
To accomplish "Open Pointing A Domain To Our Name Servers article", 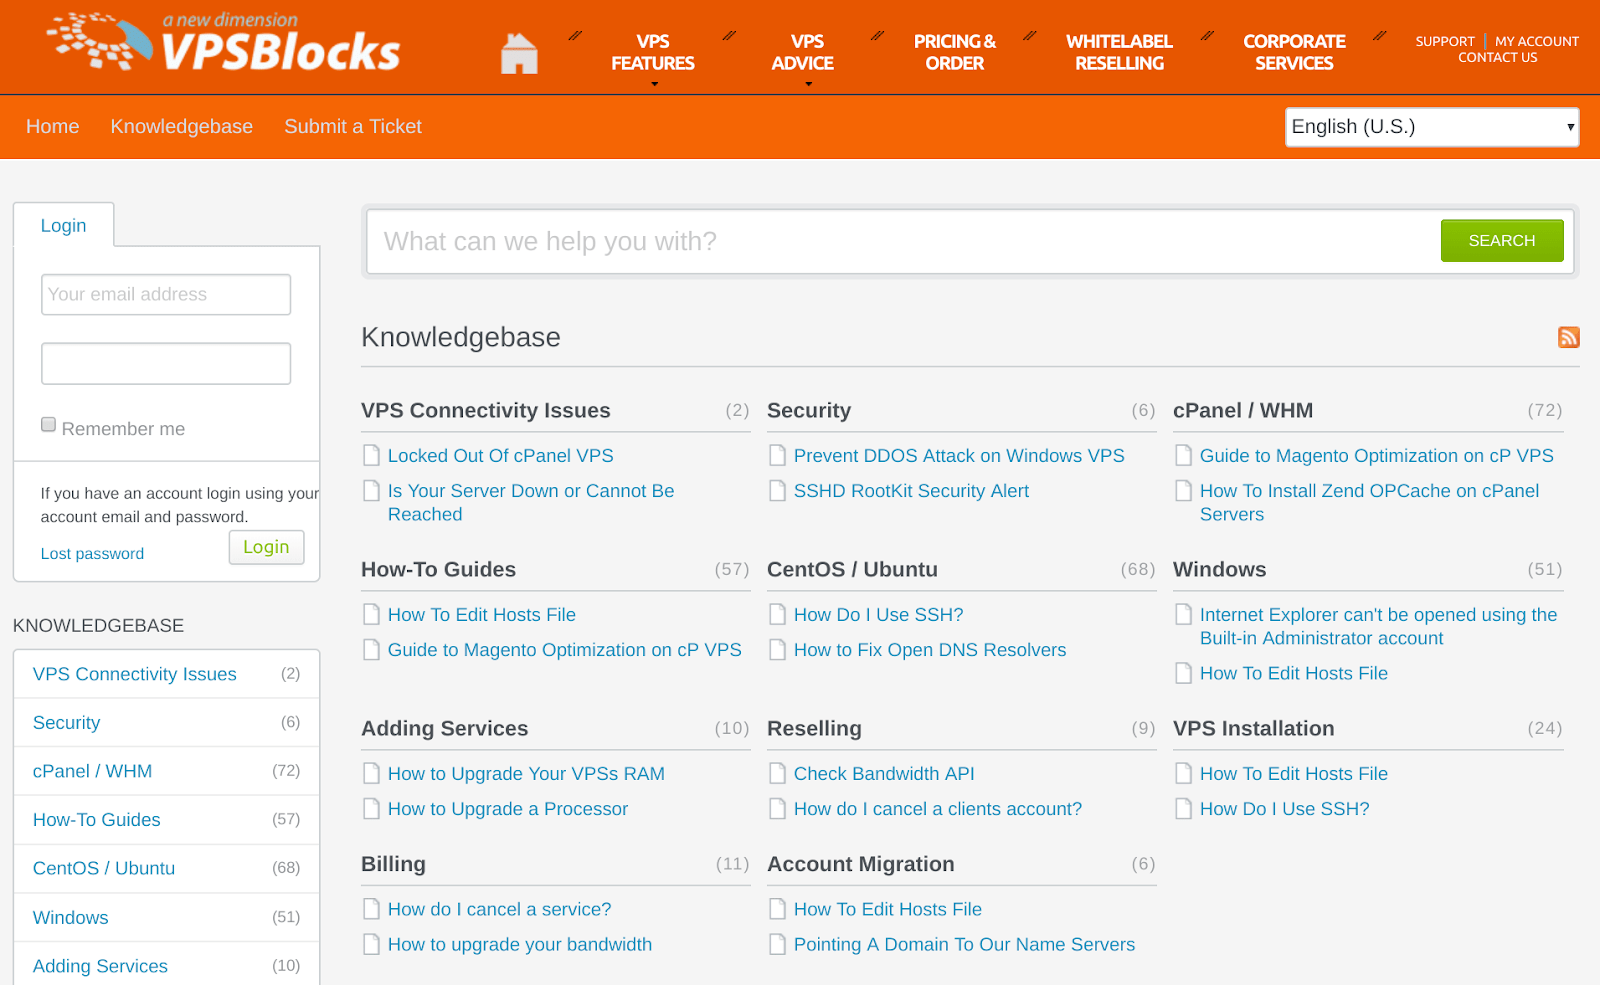I will [965, 944].
